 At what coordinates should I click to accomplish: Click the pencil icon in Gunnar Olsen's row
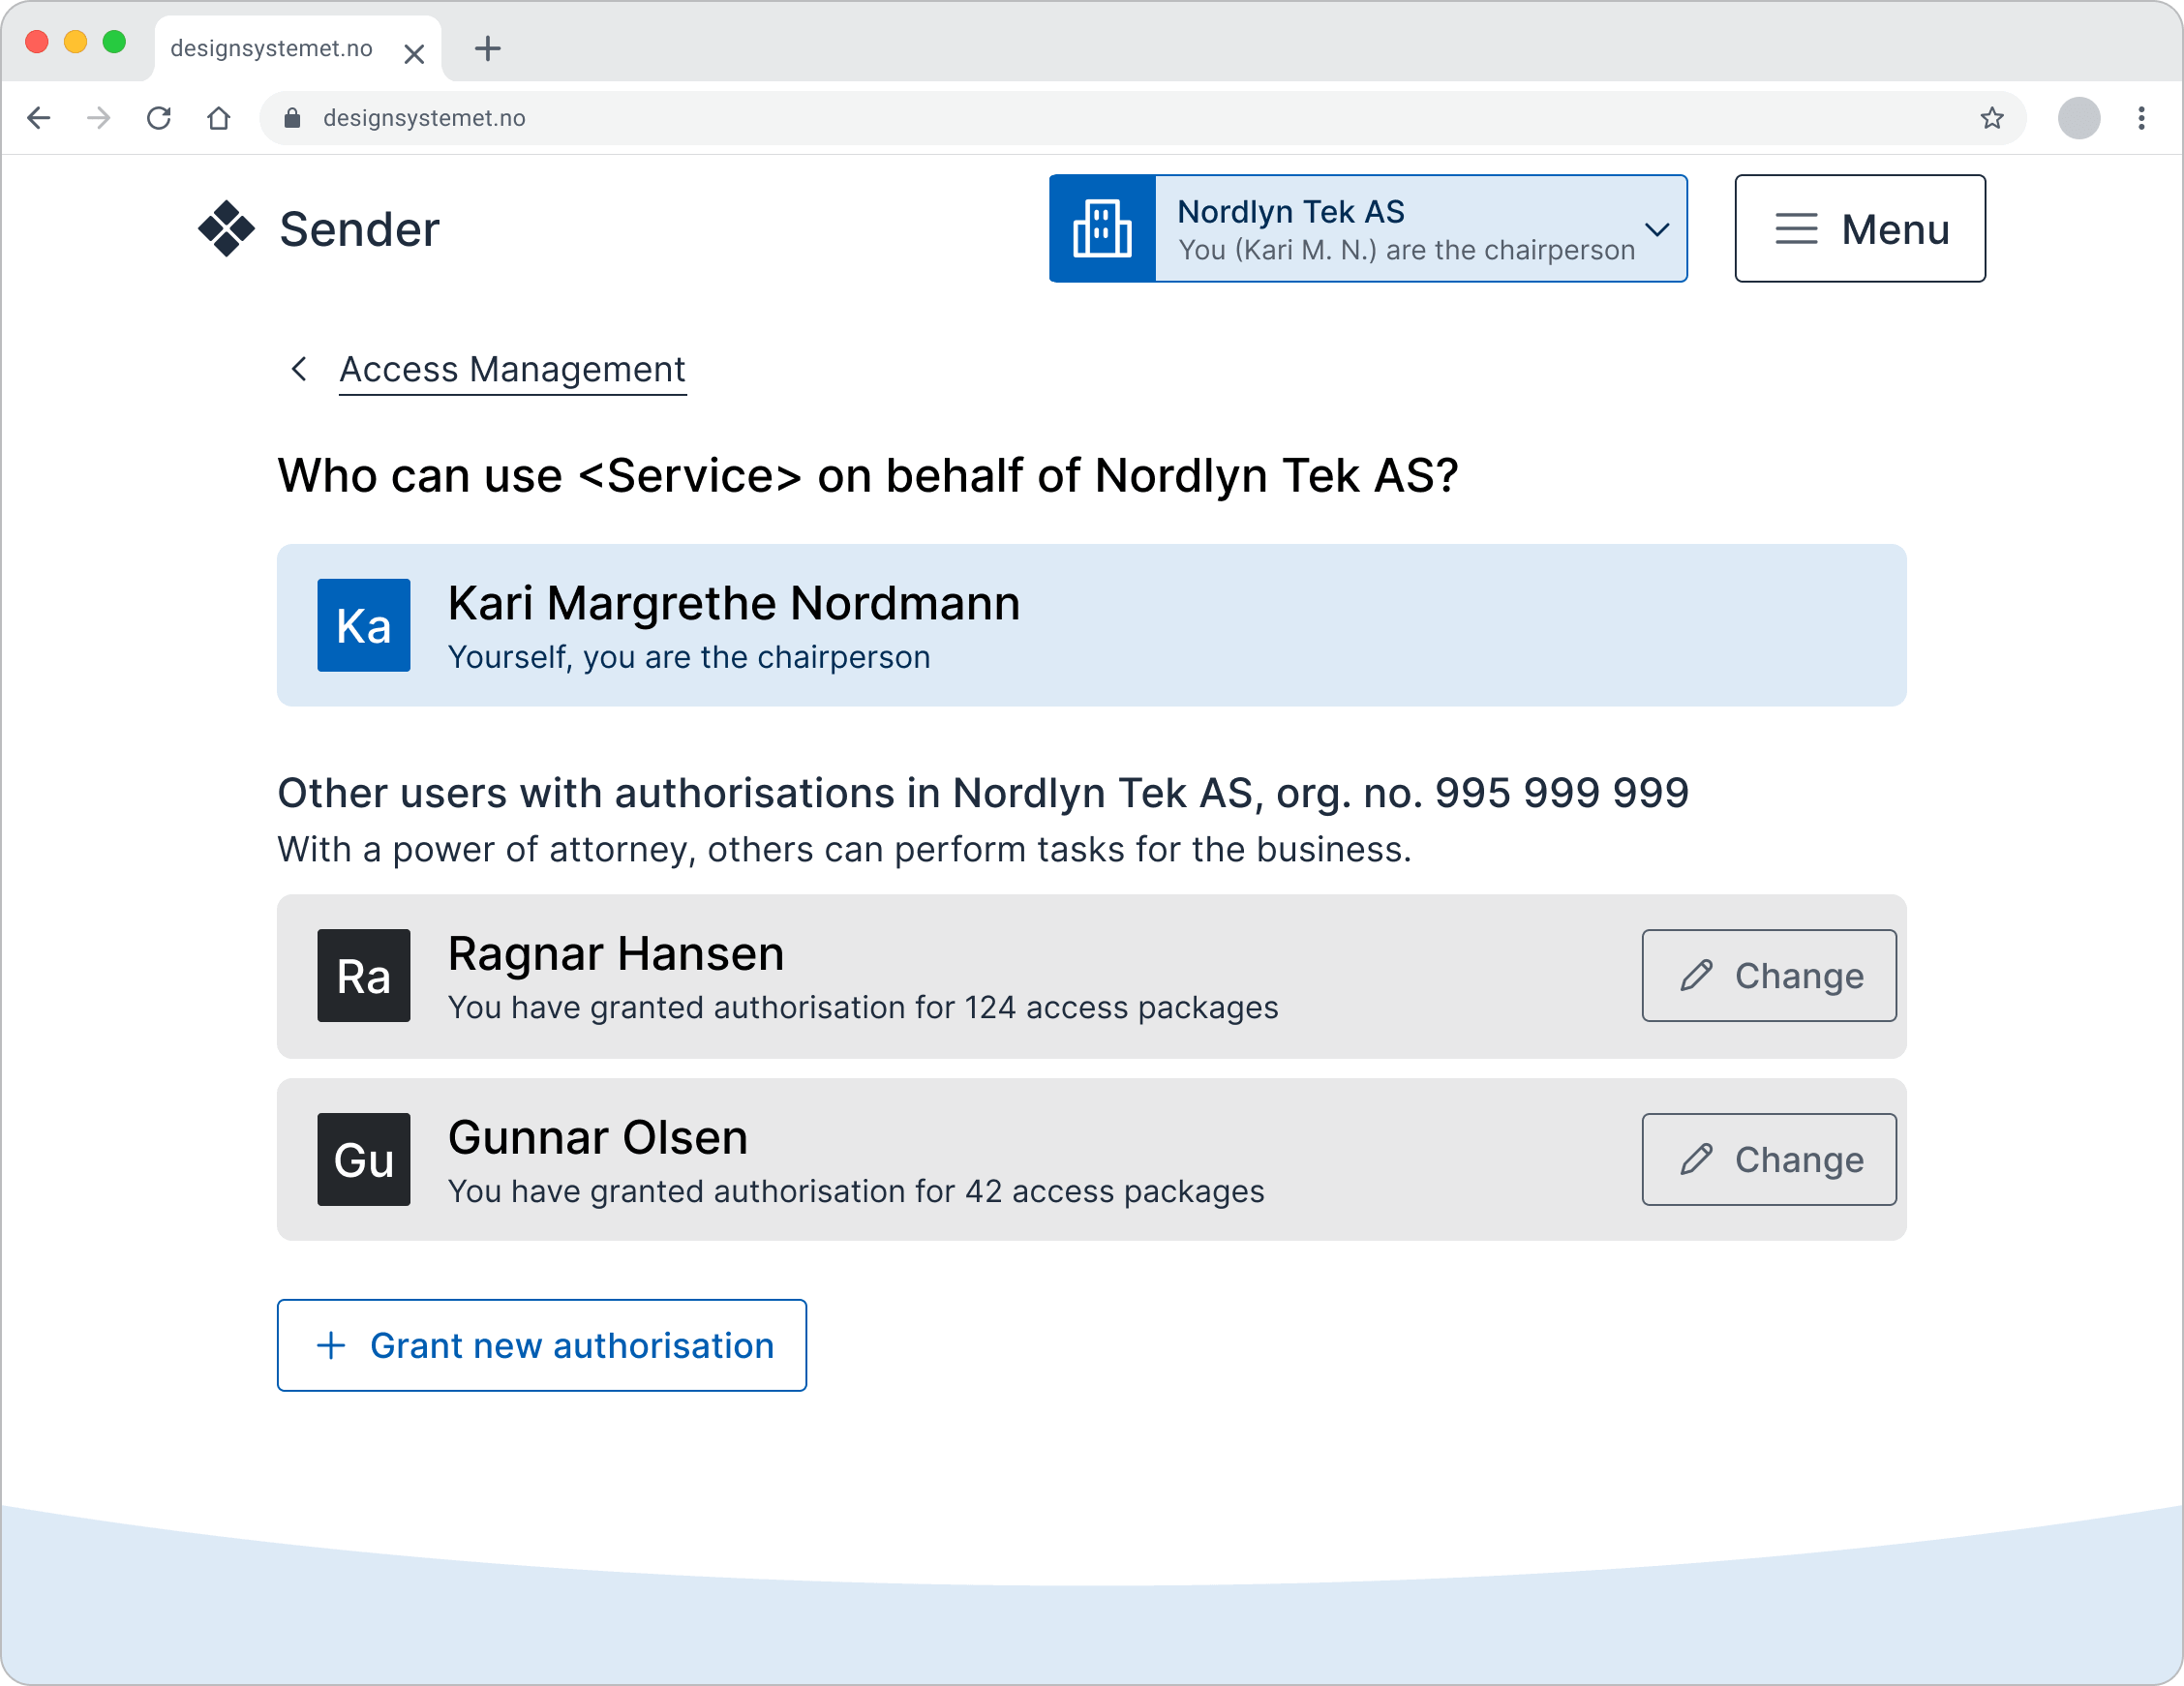pyautogui.click(x=1697, y=1159)
